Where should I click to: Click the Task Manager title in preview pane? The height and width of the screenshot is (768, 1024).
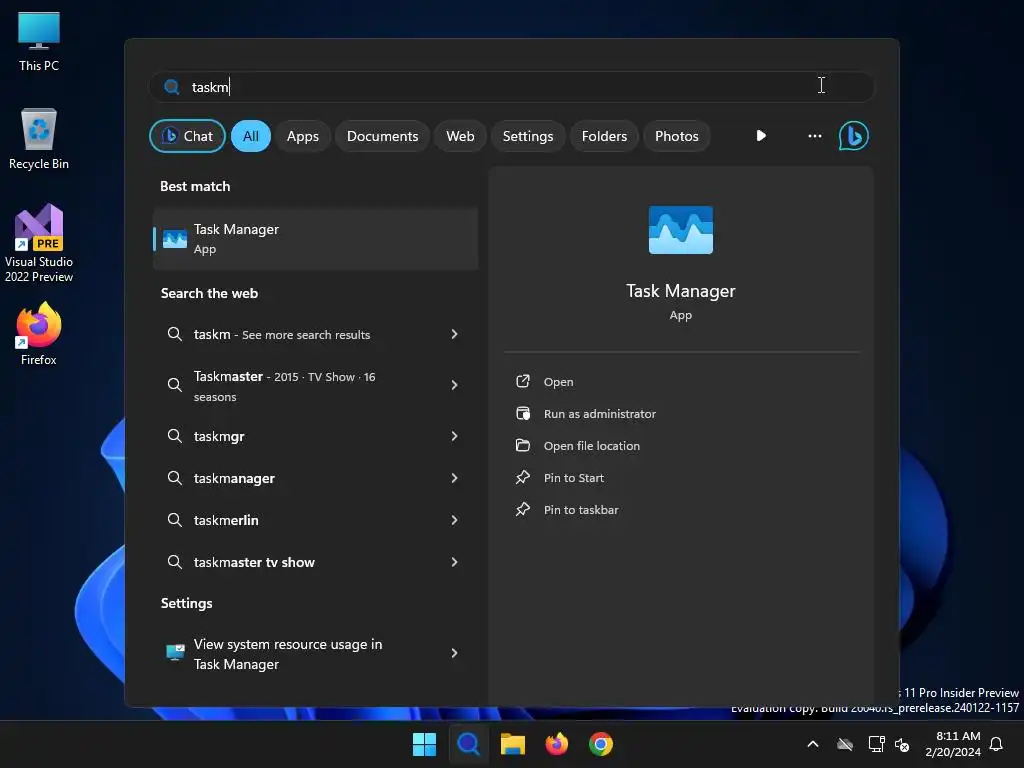pyautogui.click(x=680, y=291)
